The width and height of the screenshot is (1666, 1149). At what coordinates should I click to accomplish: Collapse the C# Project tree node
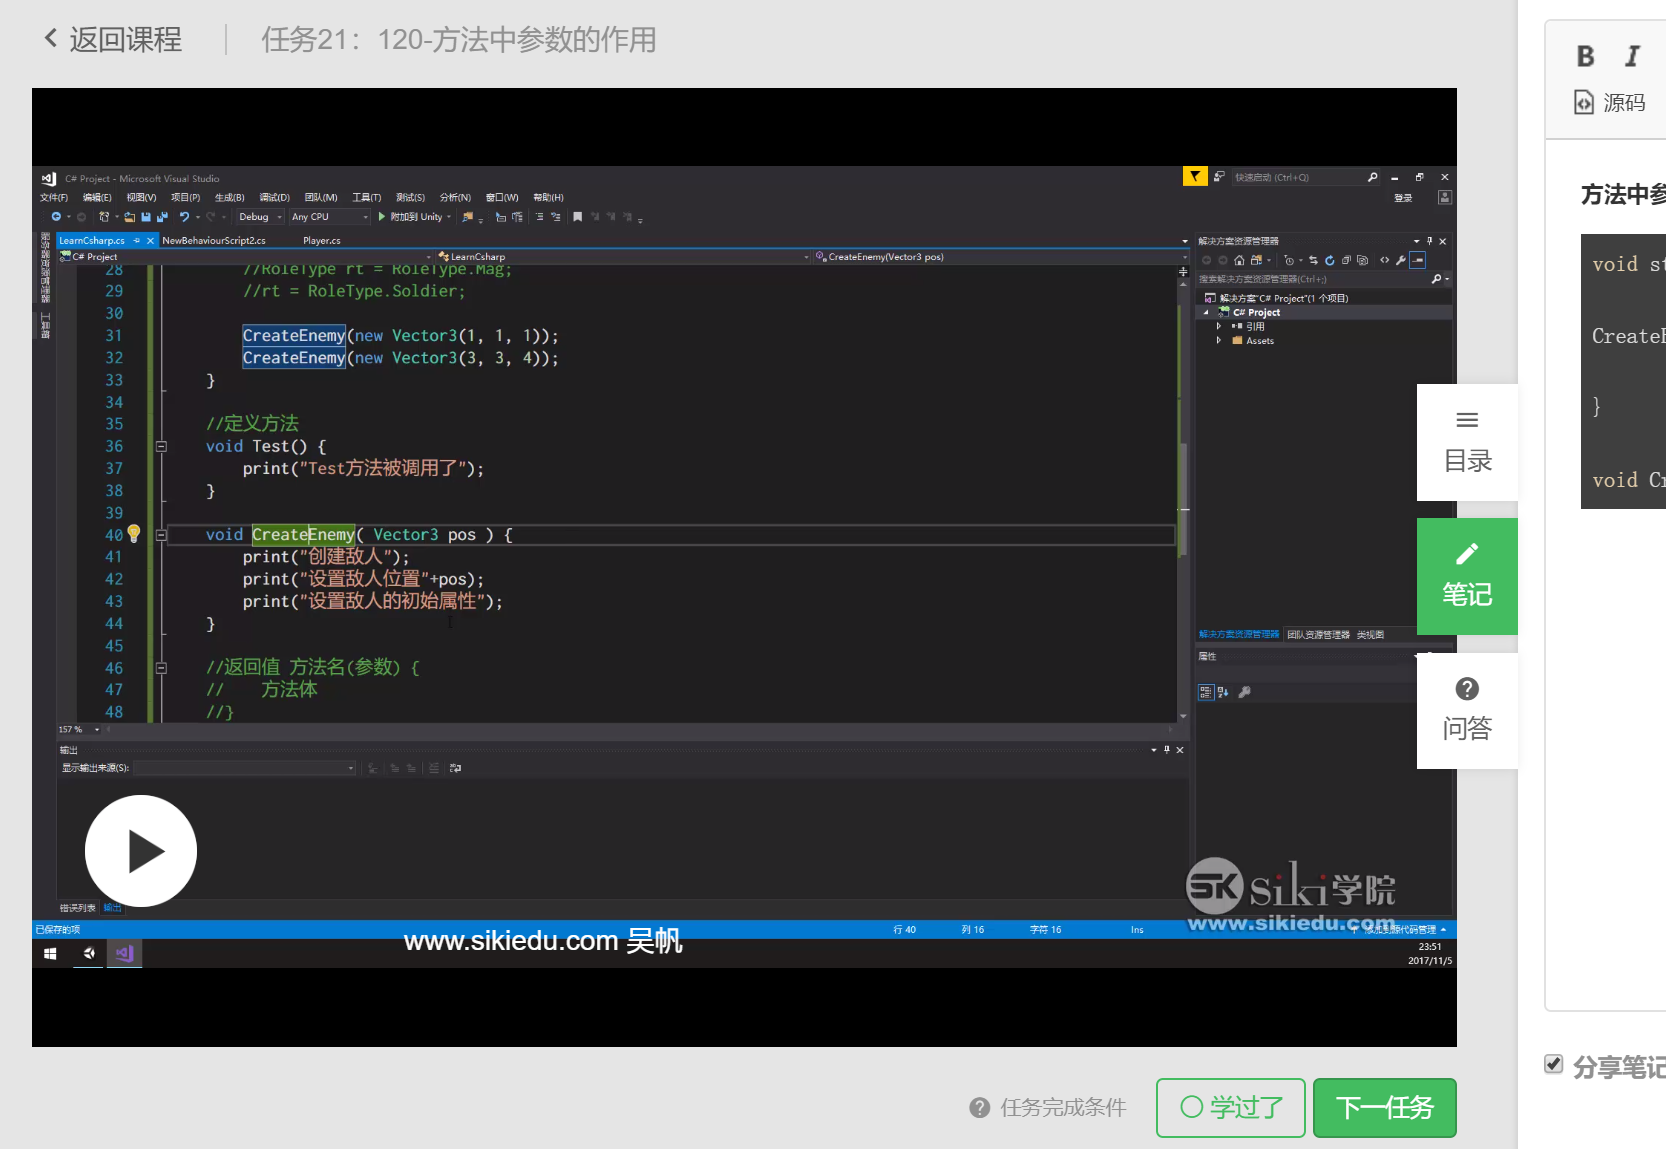tap(1206, 312)
